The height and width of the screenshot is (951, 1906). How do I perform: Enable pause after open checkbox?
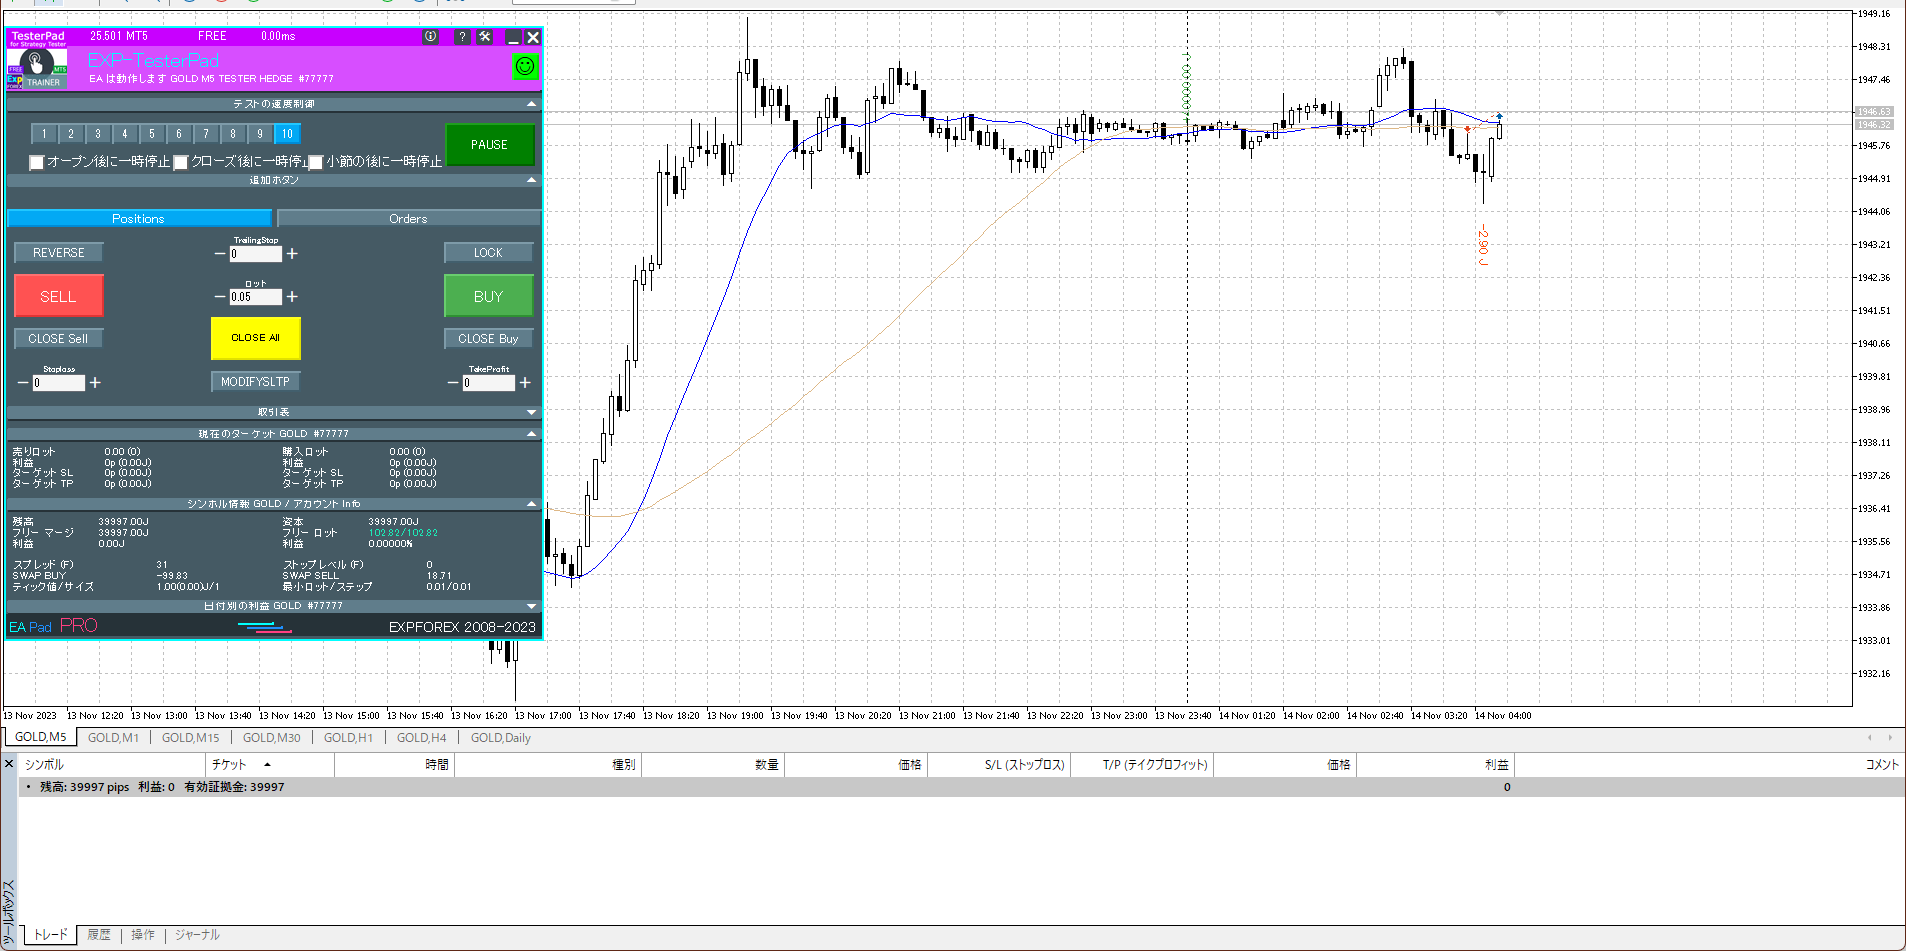pos(37,162)
